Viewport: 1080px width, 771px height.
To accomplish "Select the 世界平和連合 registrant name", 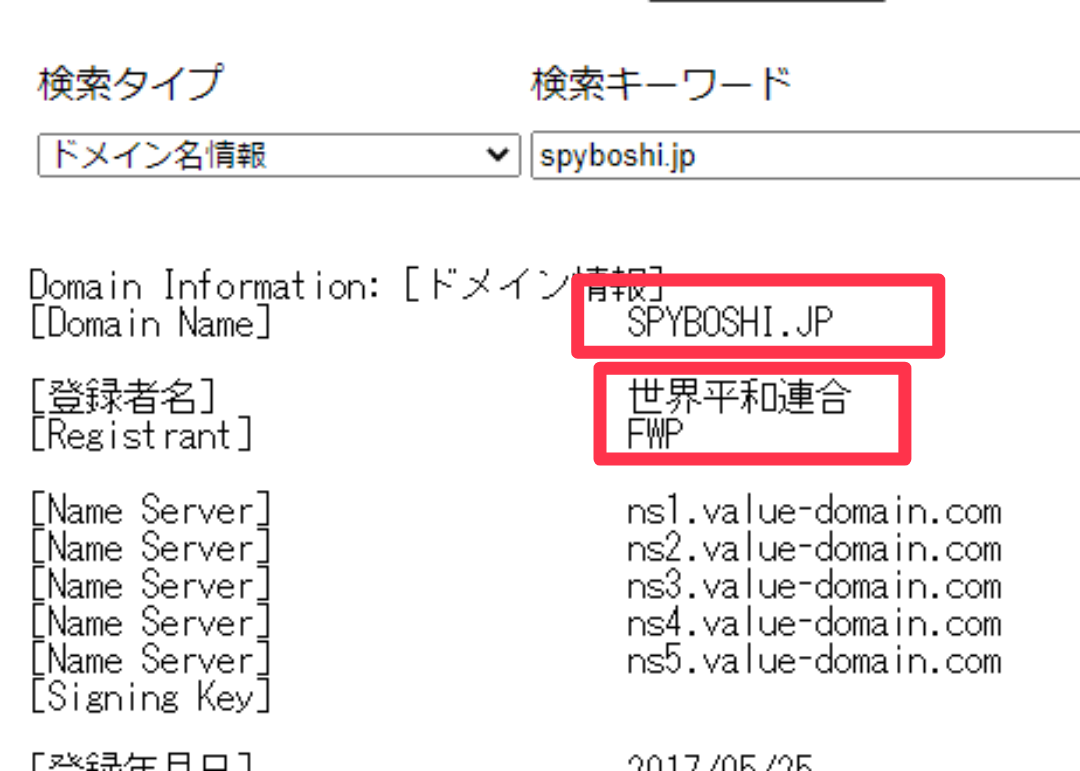I will [x=740, y=397].
